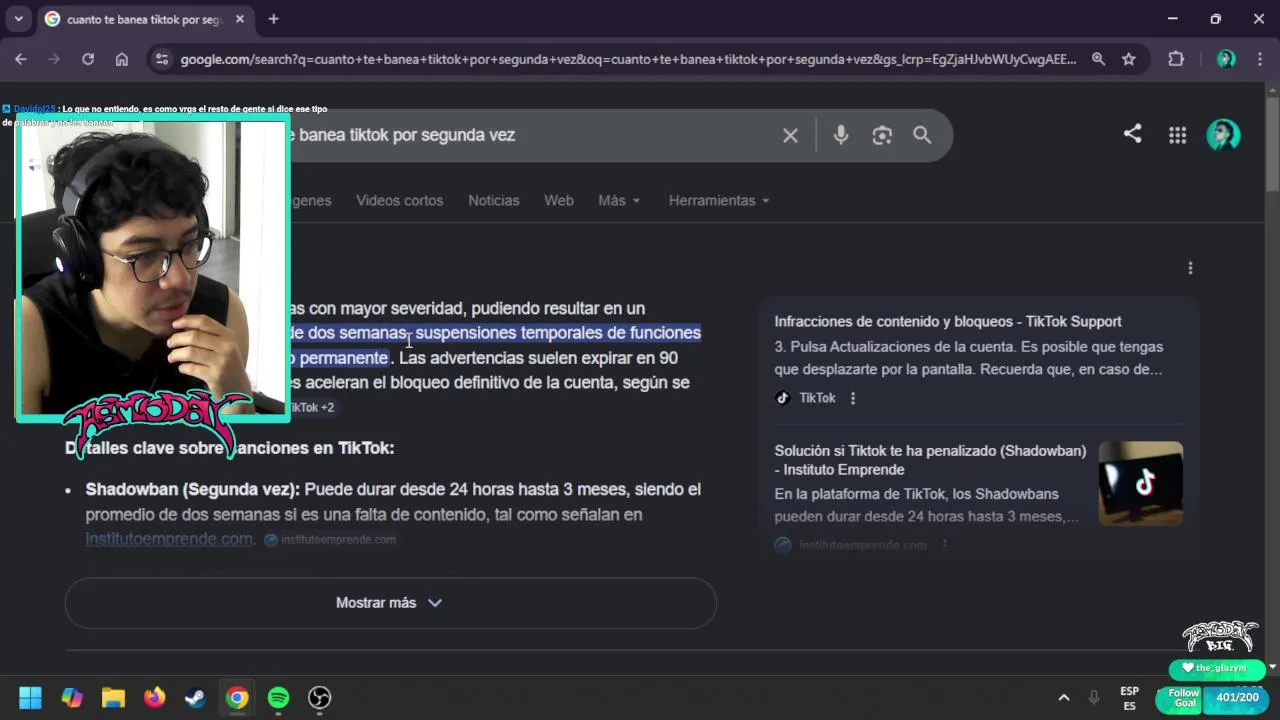
Task: Change the ESP ES input language
Action: 1129,698
